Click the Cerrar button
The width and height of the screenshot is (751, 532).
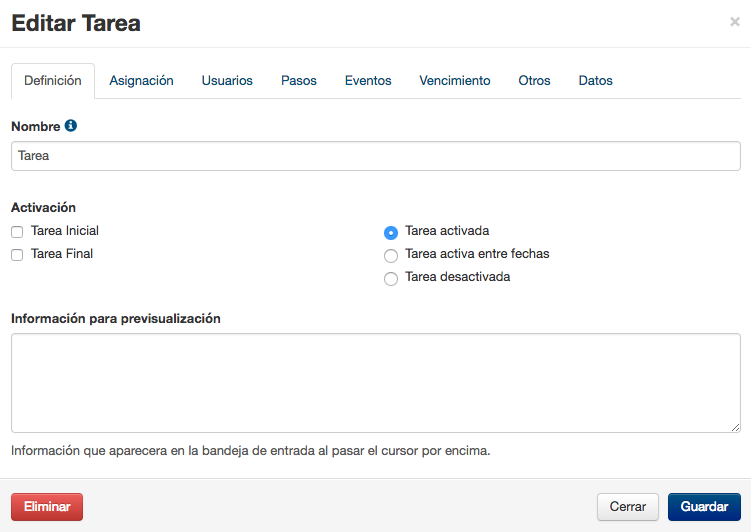(627, 507)
